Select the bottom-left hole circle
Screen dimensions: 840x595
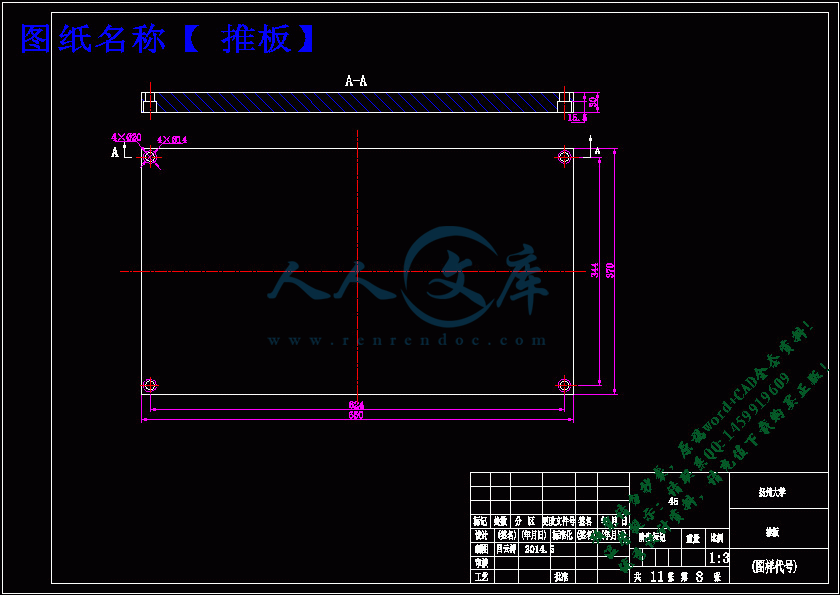point(150,385)
